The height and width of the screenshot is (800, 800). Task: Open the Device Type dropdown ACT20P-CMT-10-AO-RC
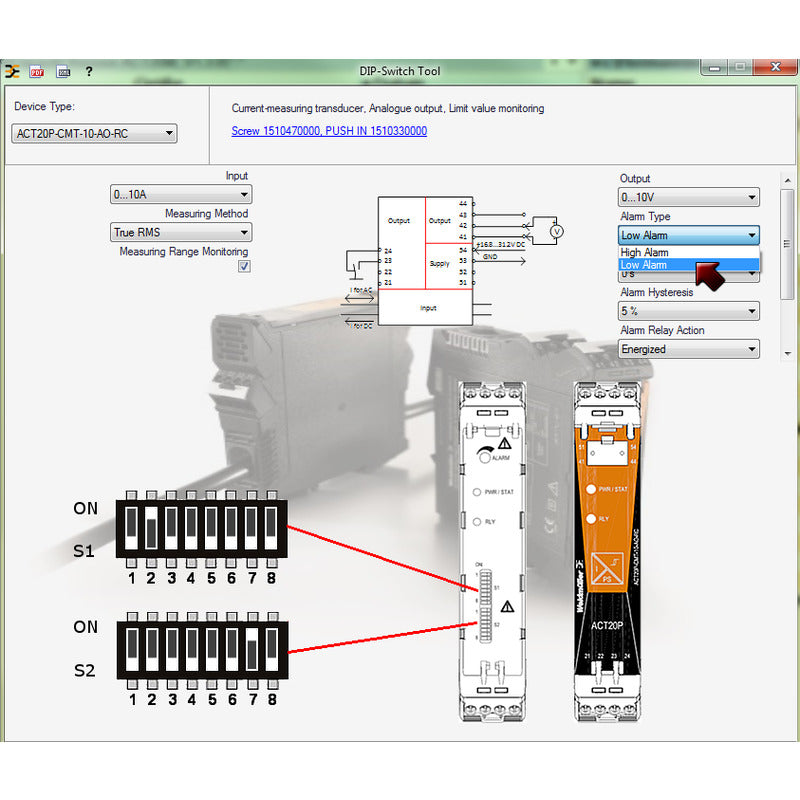coord(94,134)
